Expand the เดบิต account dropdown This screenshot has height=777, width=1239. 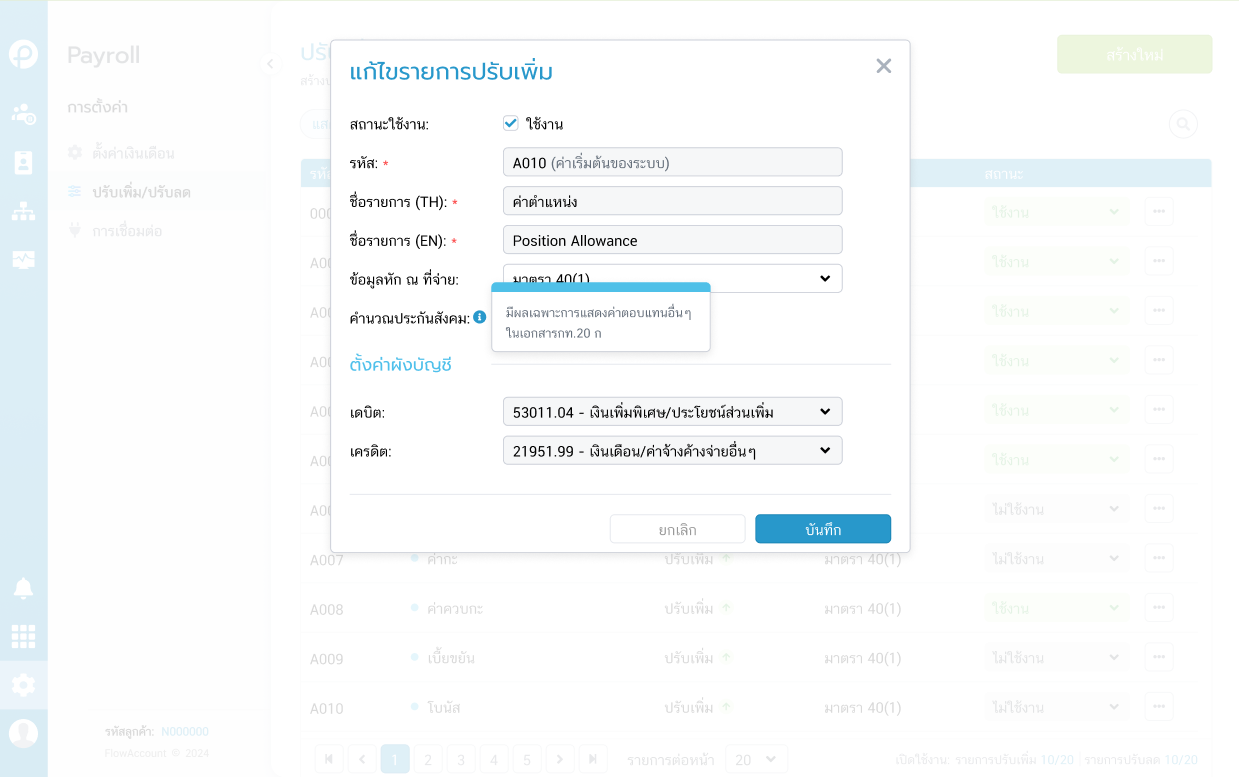[672, 412]
